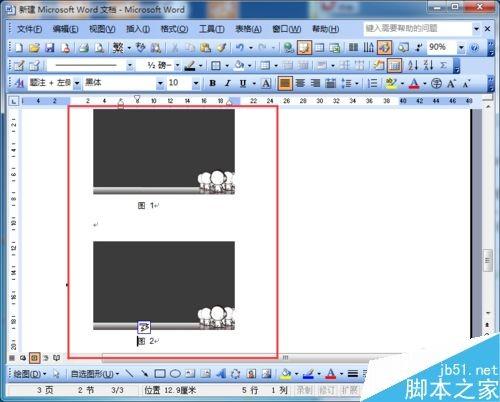500x402 pixels.
Task: Expand the line style dropdown
Action: (x=130, y=65)
